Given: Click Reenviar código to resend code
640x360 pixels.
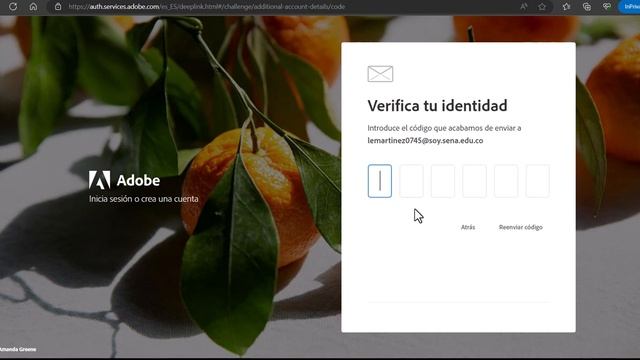Looking at the screenshot, I should [521, 227].
